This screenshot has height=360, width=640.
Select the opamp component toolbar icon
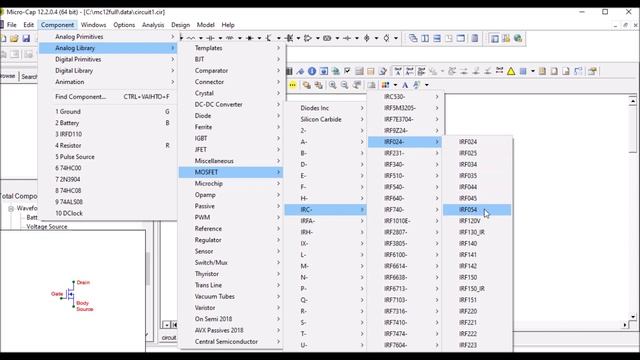click(x=308, y=38)
